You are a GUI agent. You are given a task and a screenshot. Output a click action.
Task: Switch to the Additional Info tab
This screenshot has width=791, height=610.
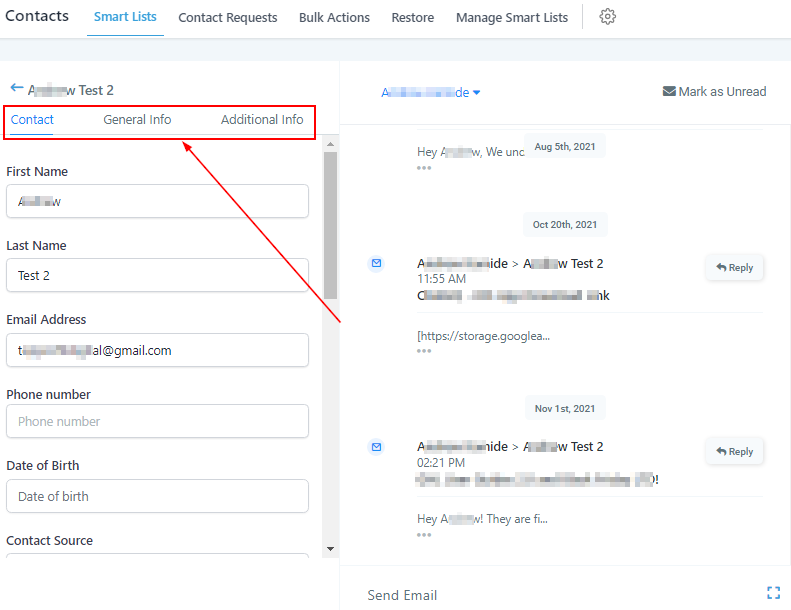point(262,119)
